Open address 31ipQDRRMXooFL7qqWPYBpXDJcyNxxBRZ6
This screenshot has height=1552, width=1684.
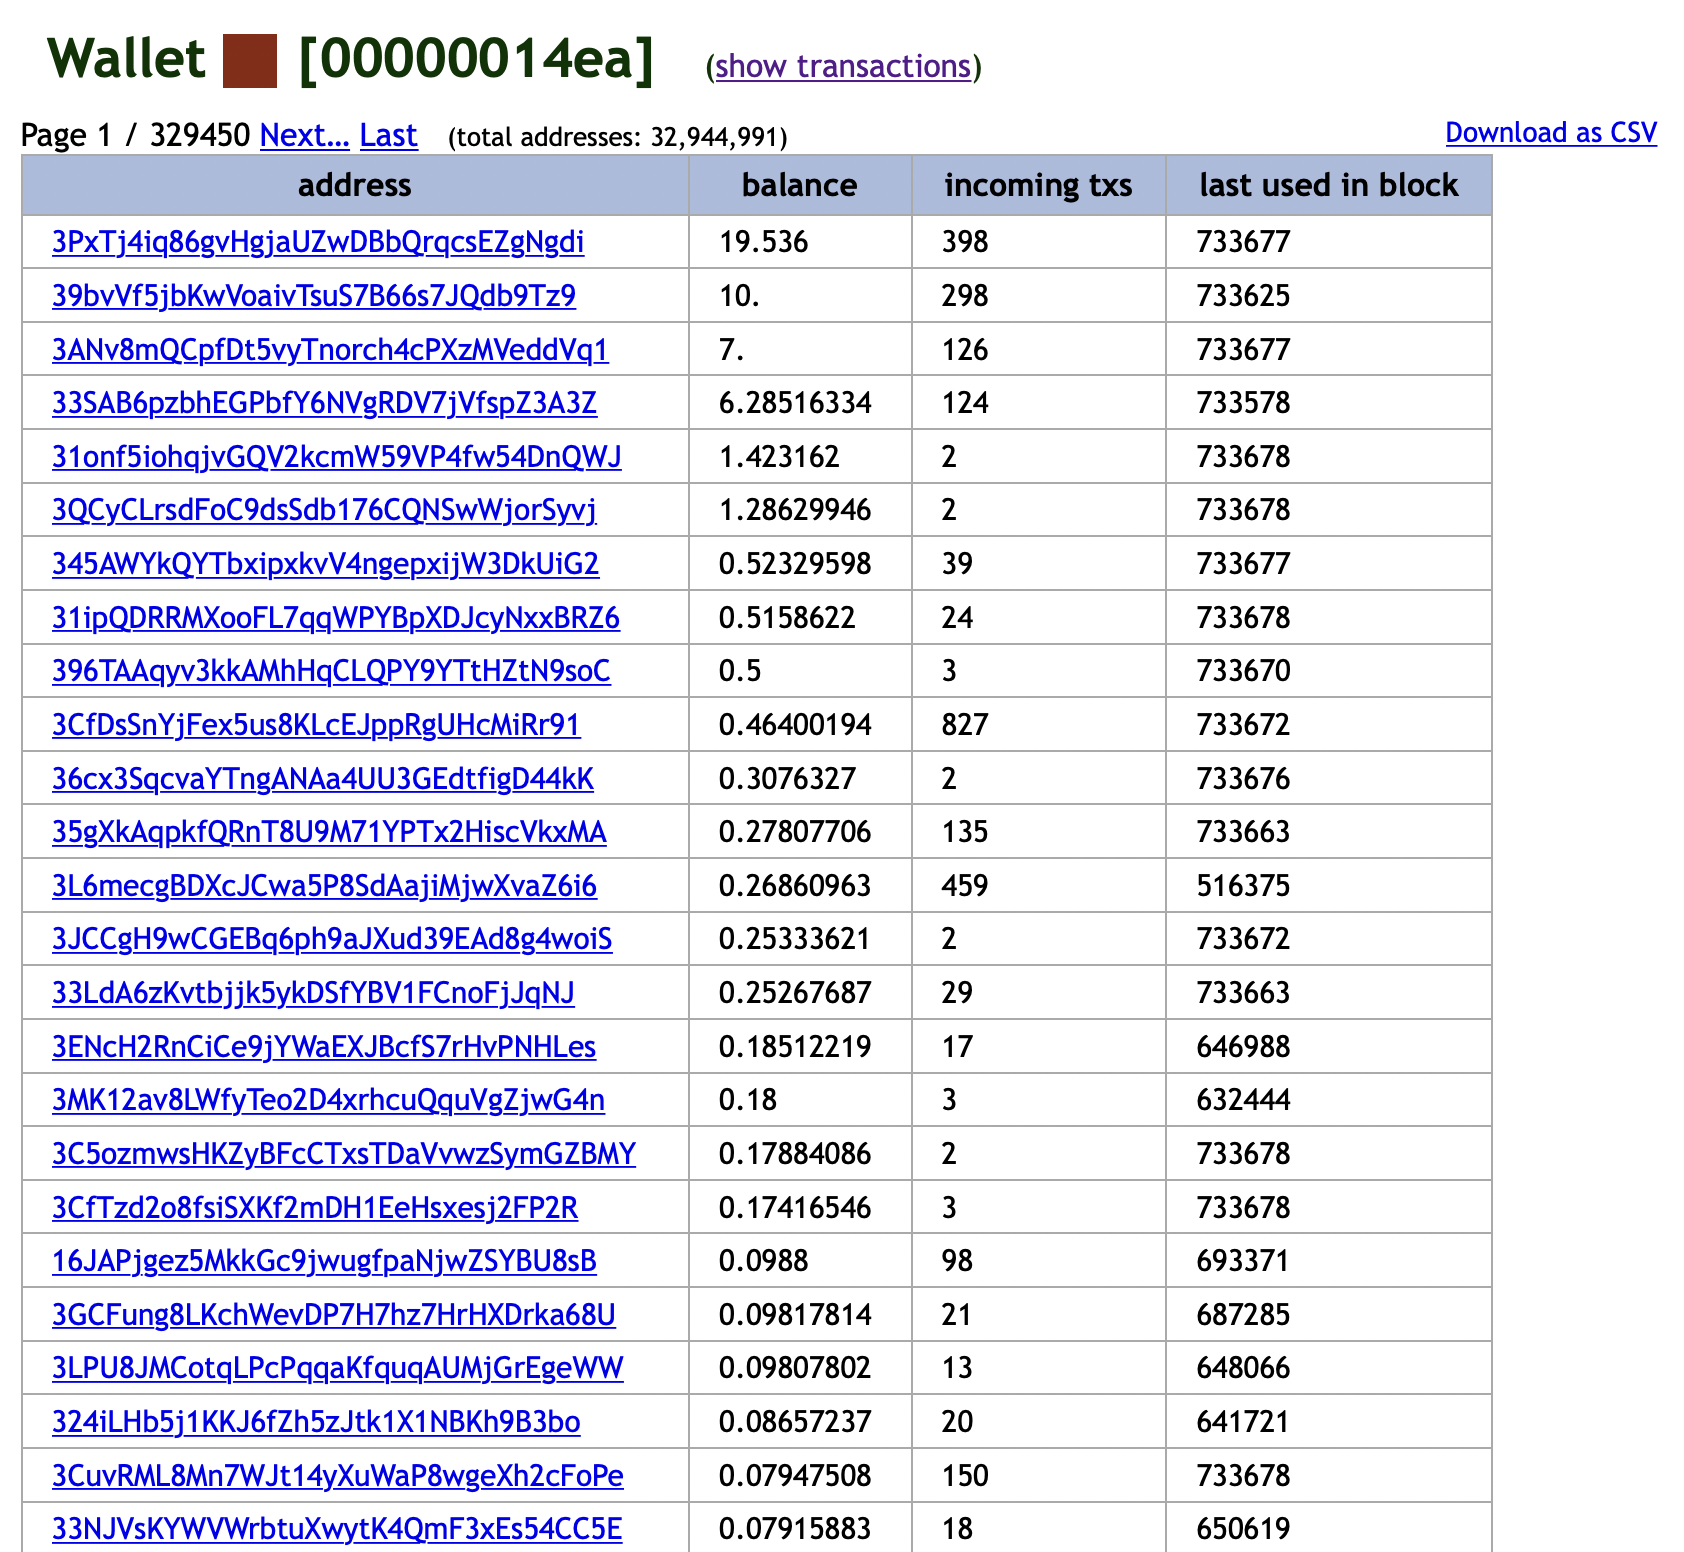(x=336, y=618)
